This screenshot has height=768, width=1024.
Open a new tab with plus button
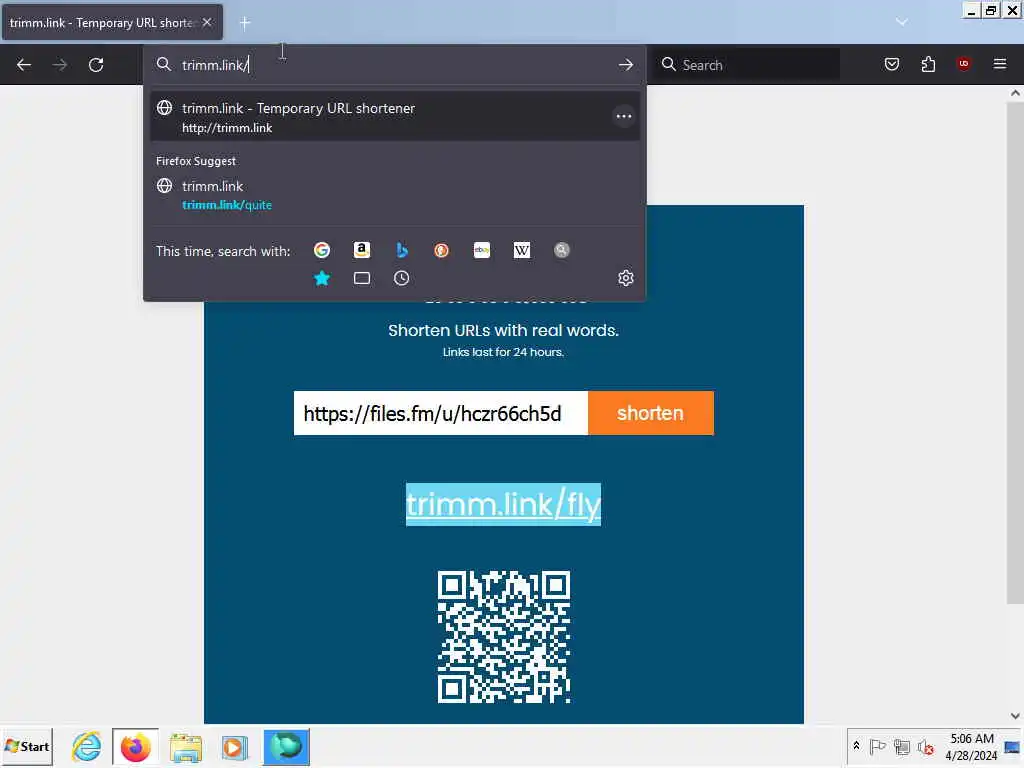pyautogui.click(x=245, y=23)
